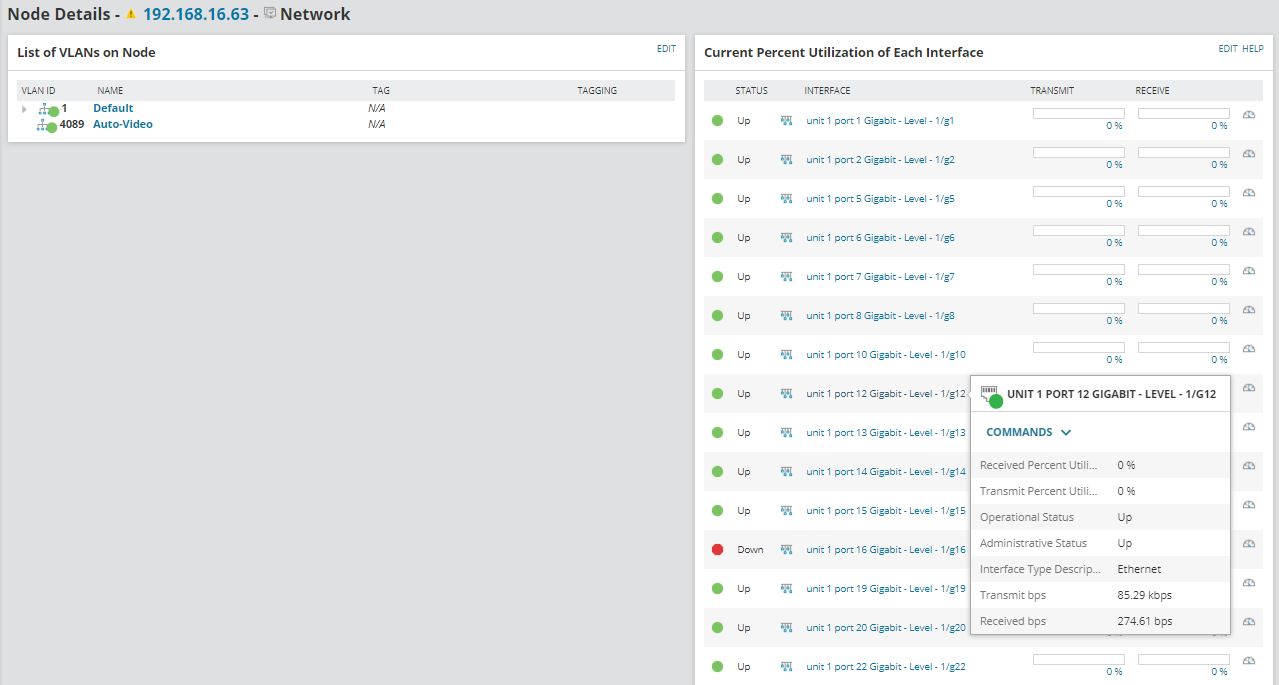Click interface icon for port 2 1/g2
This screenshot has width=1279, height=685.
(786, 160)
